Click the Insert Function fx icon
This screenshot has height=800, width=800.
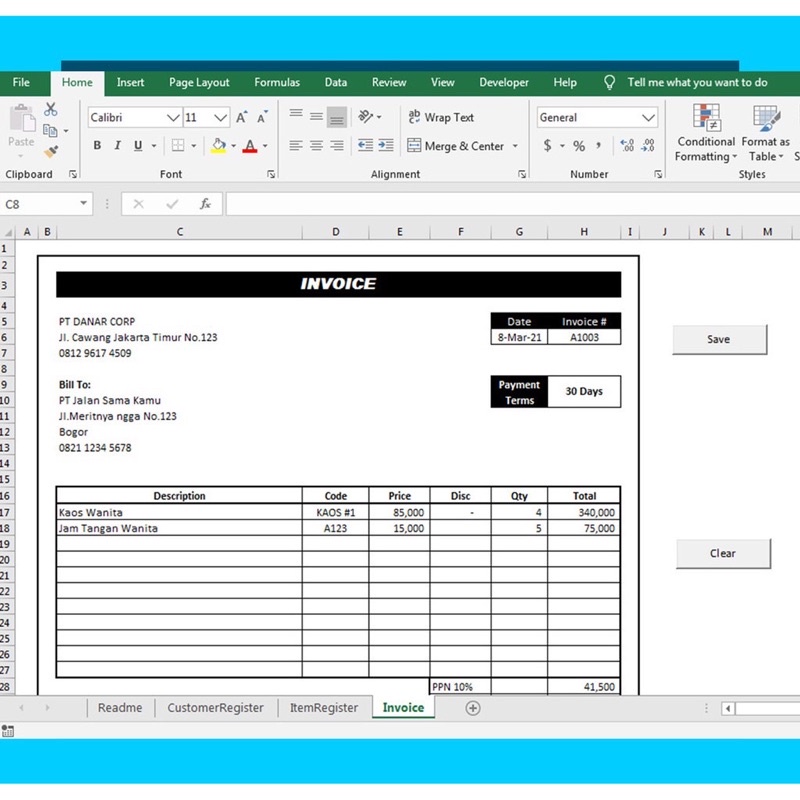[205, 204]
